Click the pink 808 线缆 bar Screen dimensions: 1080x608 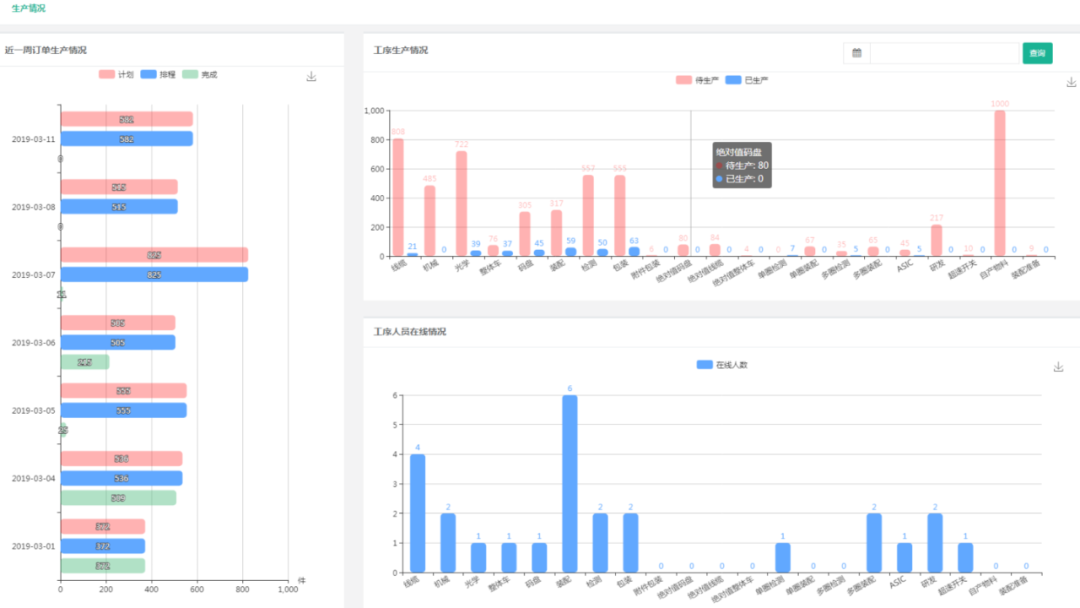tap(398, 198)
